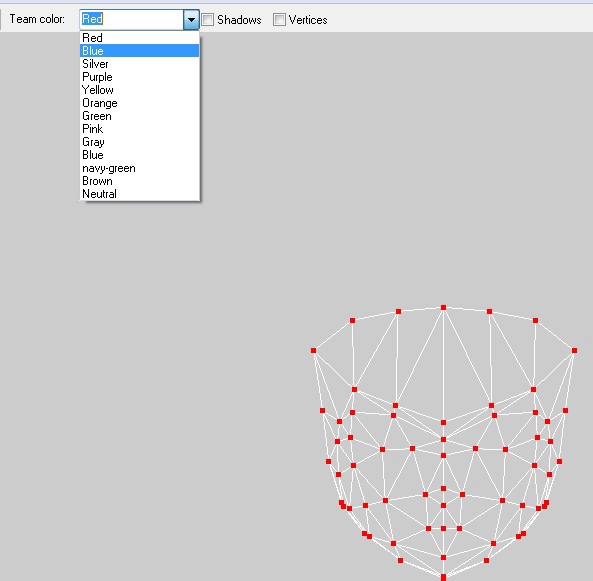
Task: Click the Team color text field showing Red
Action: click(x=132, y=19)
